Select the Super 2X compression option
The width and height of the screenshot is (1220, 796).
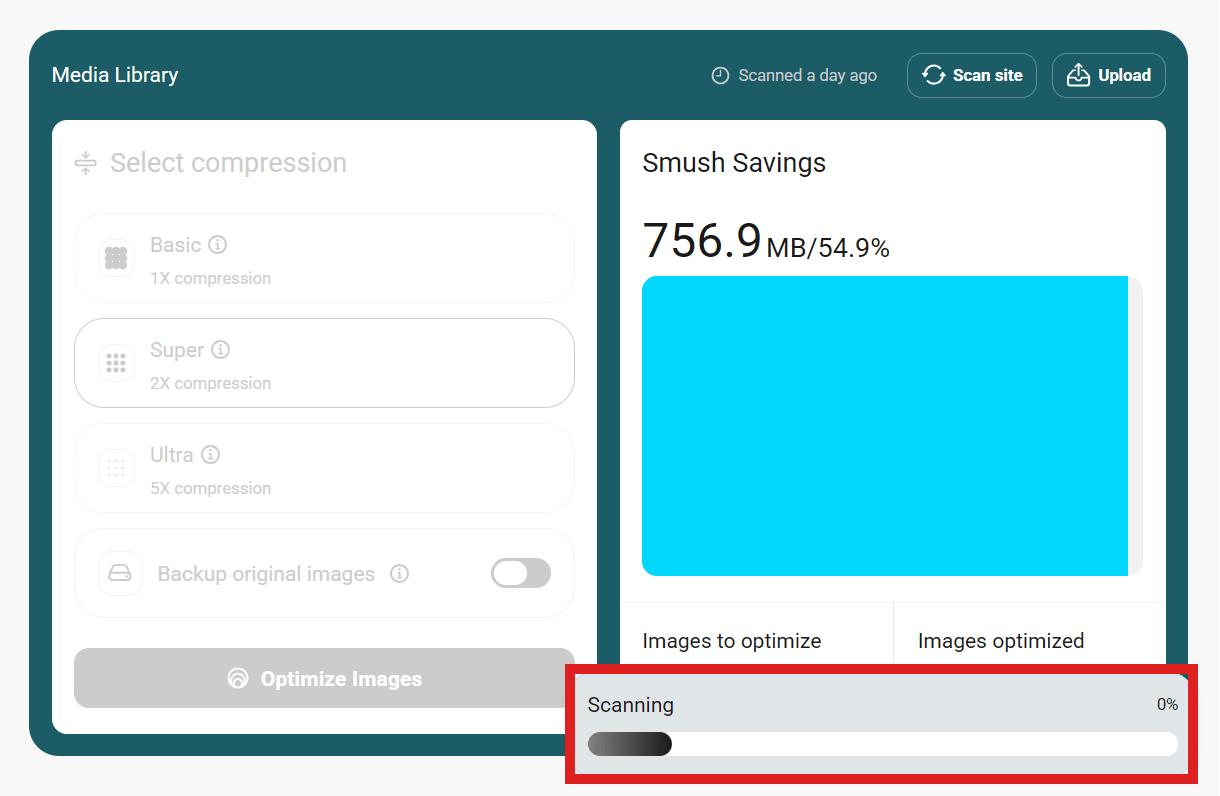pyautogui.click(x=324, y=363)
